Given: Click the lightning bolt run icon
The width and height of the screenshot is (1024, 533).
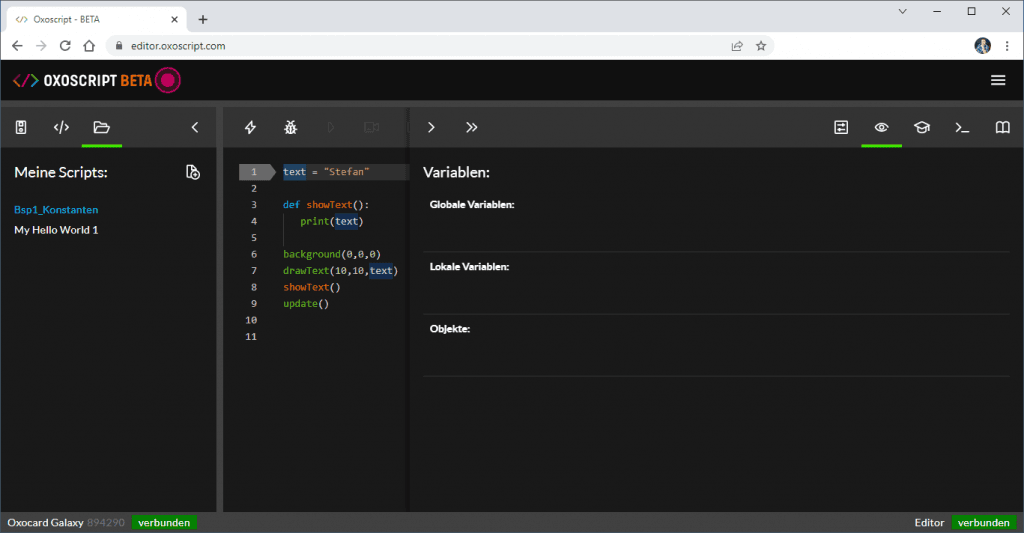Looking at the screenshot, I should click(x=250, y=127).
